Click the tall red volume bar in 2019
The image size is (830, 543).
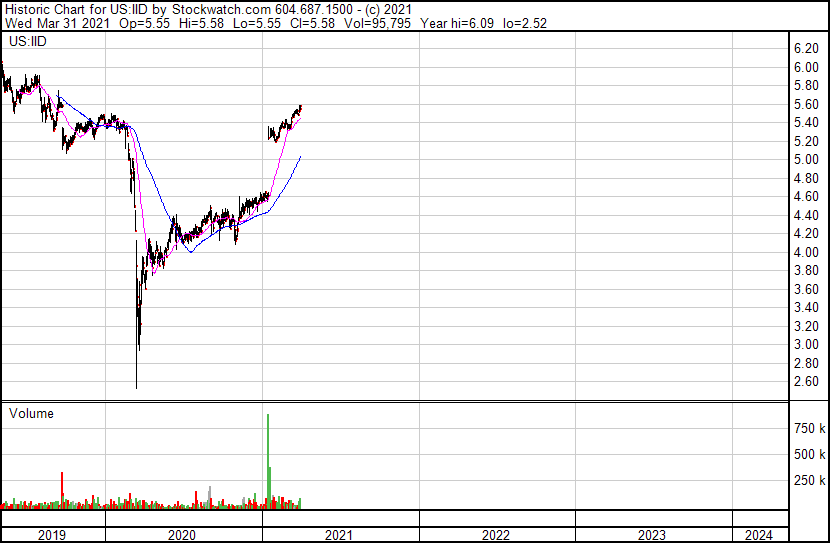pyautogui.click(x=62, y=490)
